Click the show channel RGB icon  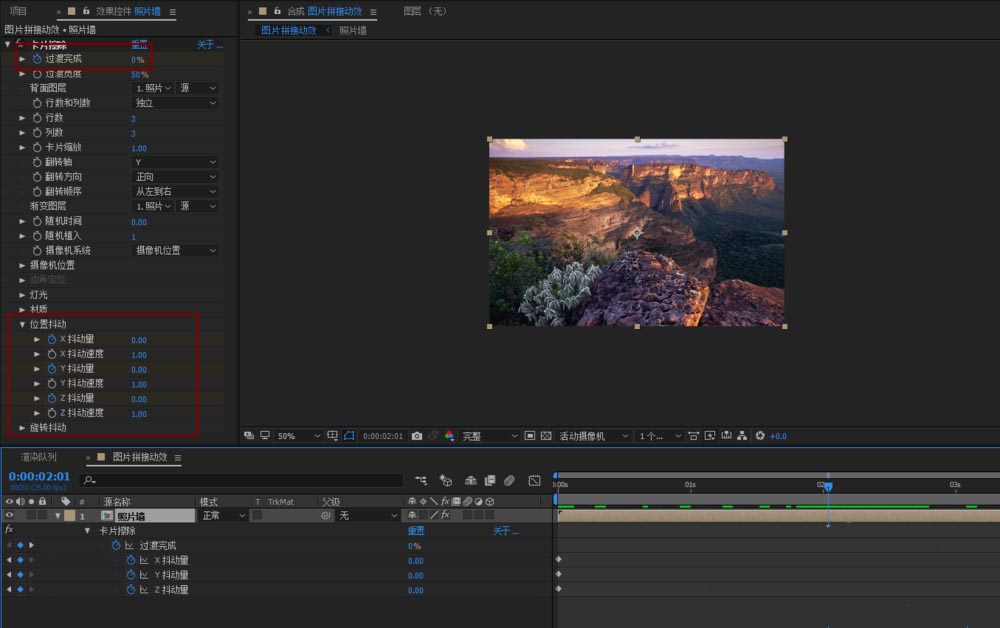(448, 436)
